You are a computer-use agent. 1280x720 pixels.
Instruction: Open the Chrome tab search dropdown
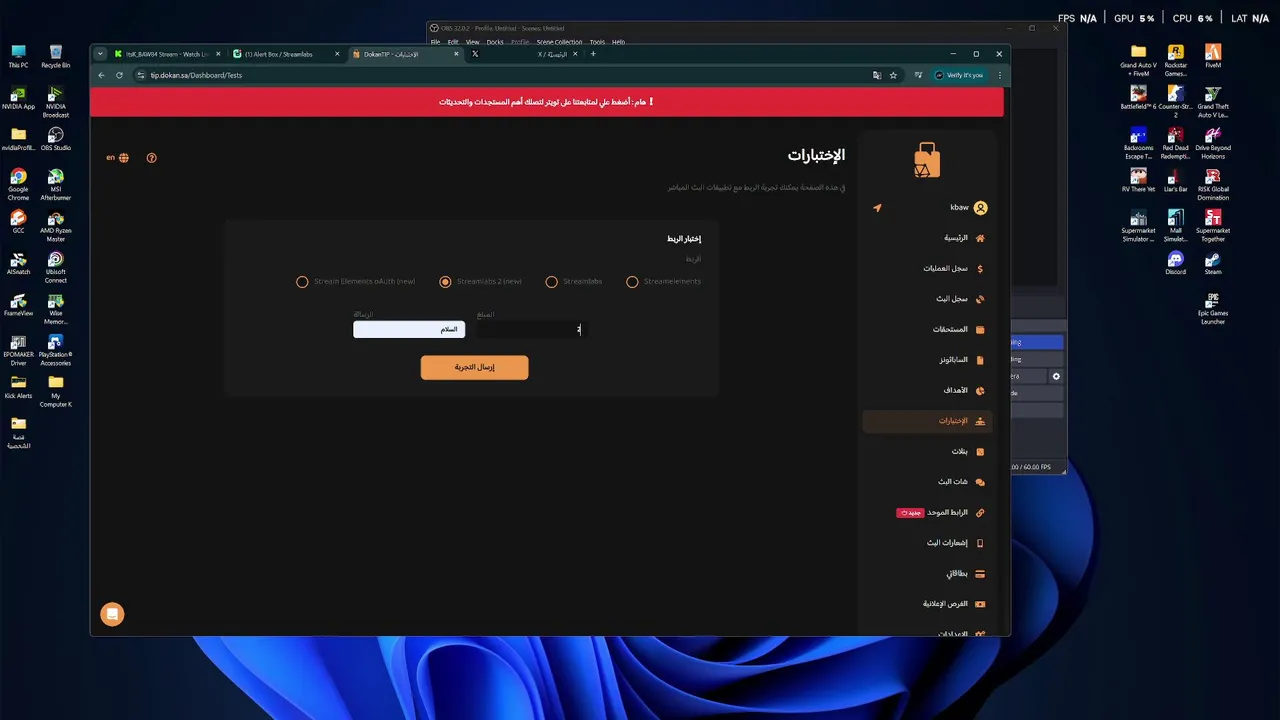tap(100, 54)
